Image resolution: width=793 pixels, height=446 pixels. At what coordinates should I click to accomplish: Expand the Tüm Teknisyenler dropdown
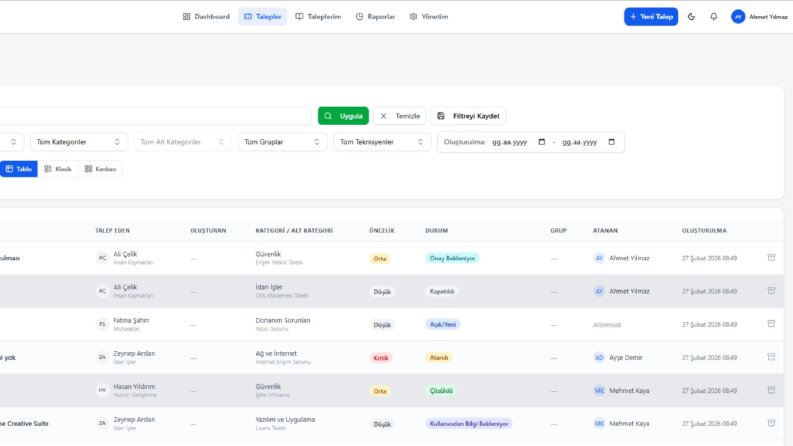click(x=382, y=142)
